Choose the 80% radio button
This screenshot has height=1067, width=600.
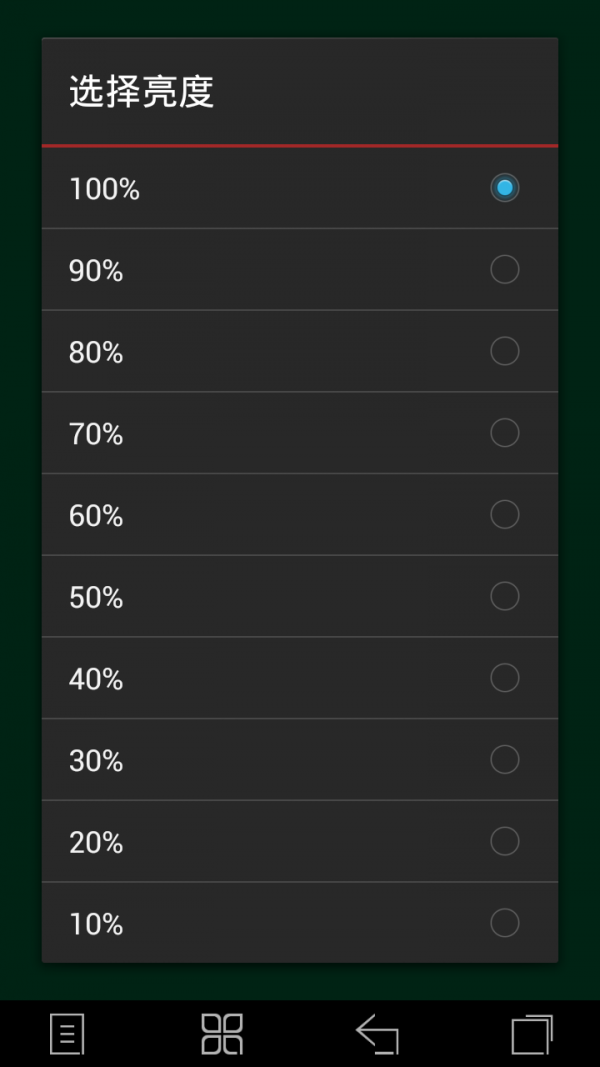(504, 351)
